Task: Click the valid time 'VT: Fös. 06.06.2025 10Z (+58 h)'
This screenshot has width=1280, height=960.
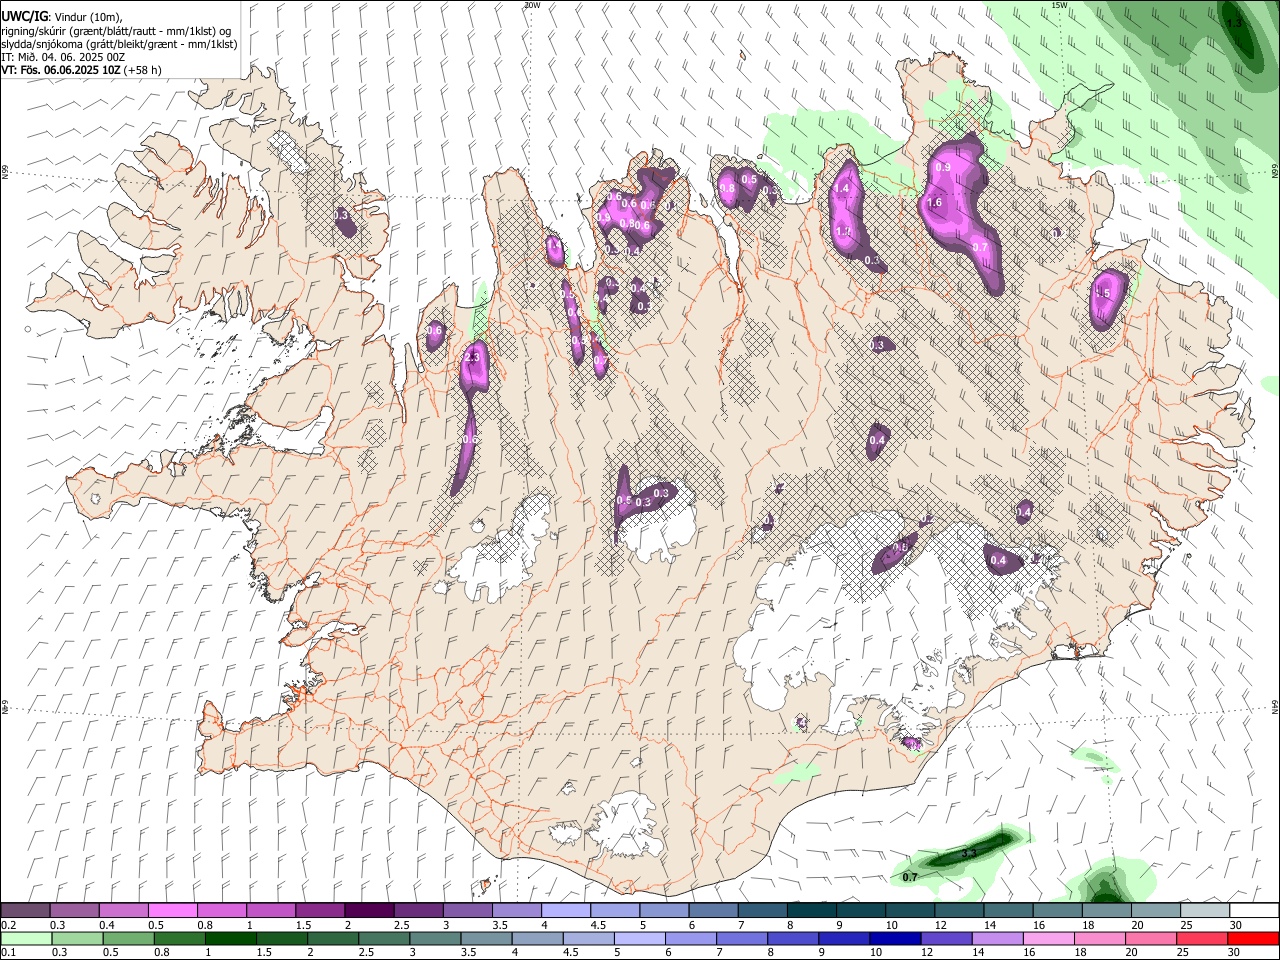Action: (x=81, y=70)
